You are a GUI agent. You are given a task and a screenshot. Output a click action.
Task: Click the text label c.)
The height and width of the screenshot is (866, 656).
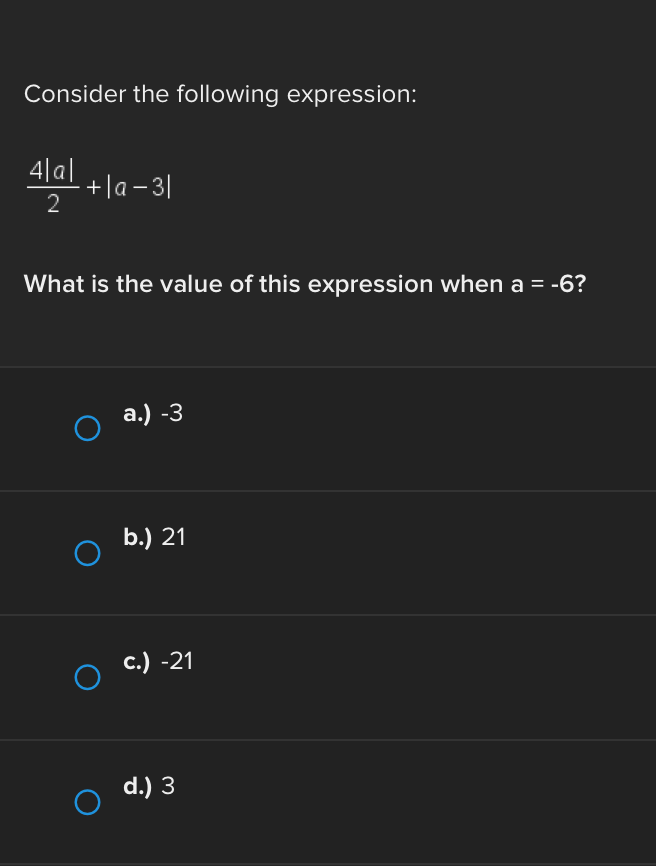coord(135,661)
